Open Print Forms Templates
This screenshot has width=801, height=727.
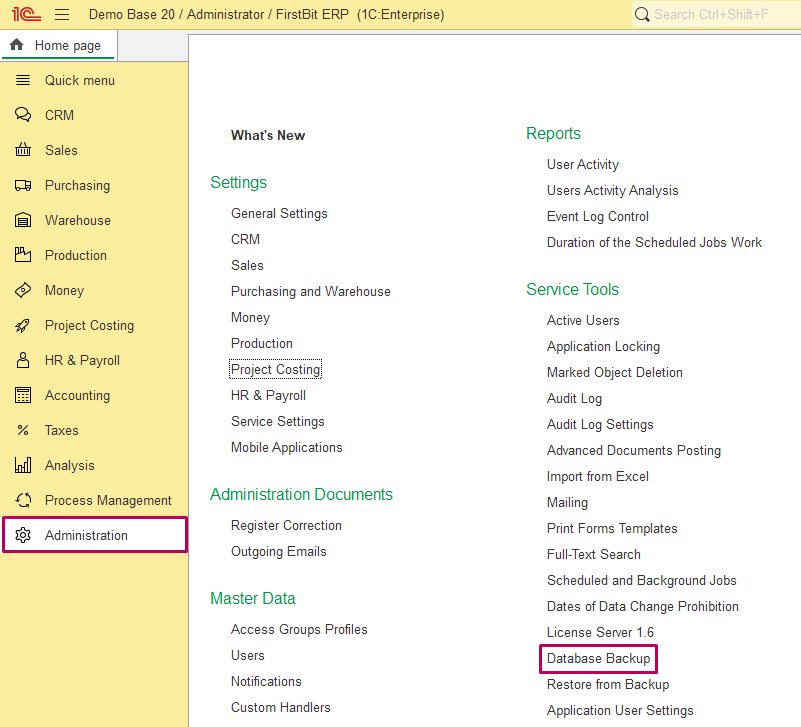coord(612,528)
